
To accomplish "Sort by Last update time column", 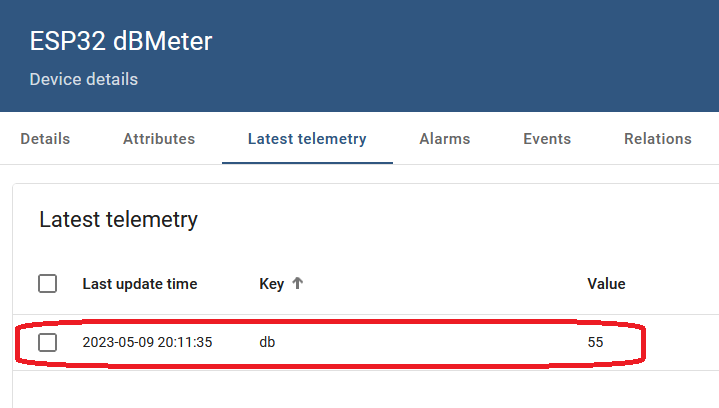I will click(140, 284).
